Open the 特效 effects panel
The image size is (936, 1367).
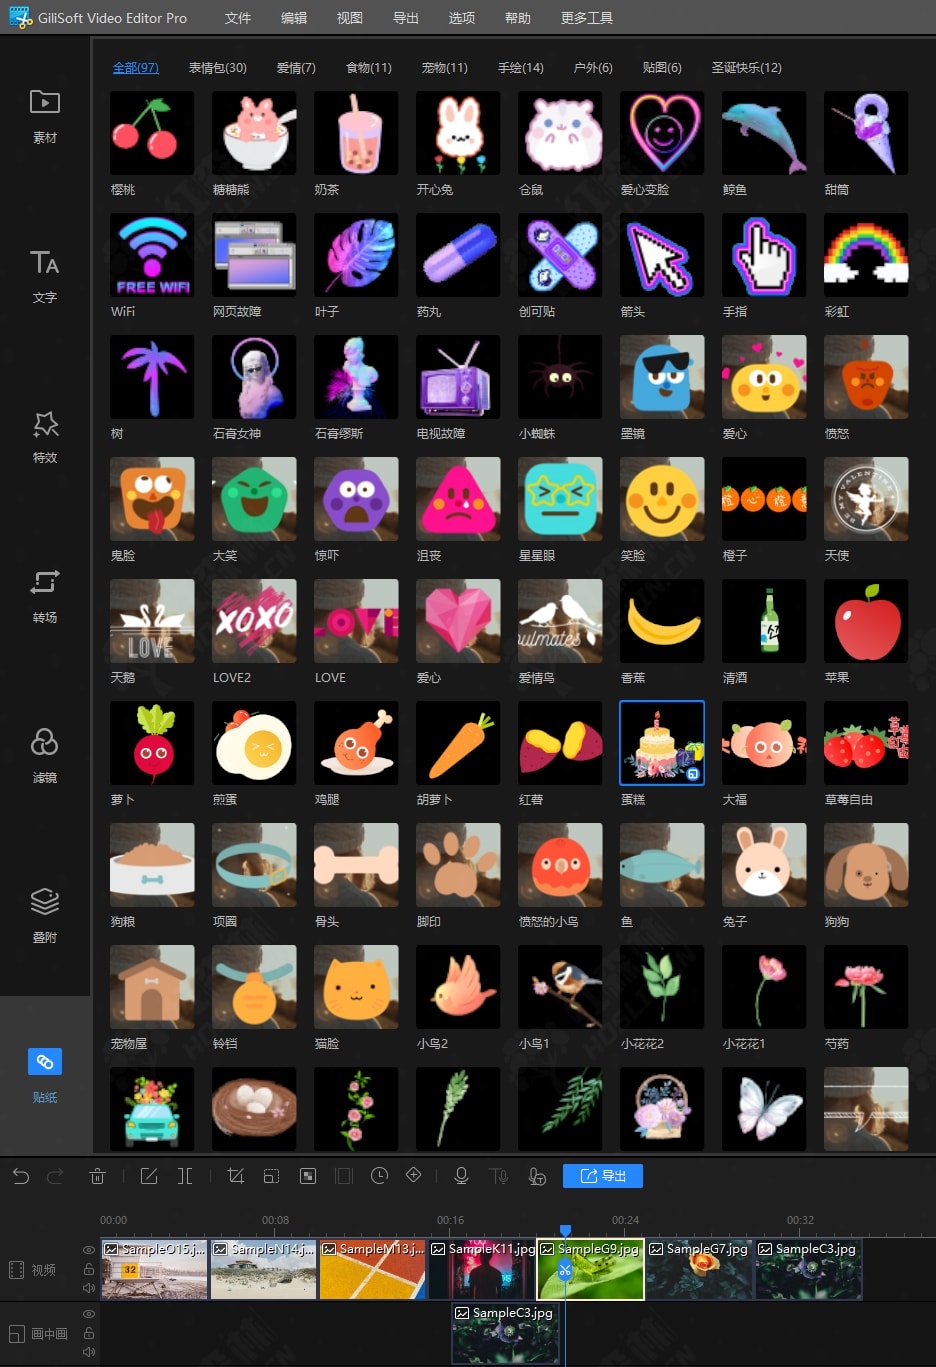(45, 436)
